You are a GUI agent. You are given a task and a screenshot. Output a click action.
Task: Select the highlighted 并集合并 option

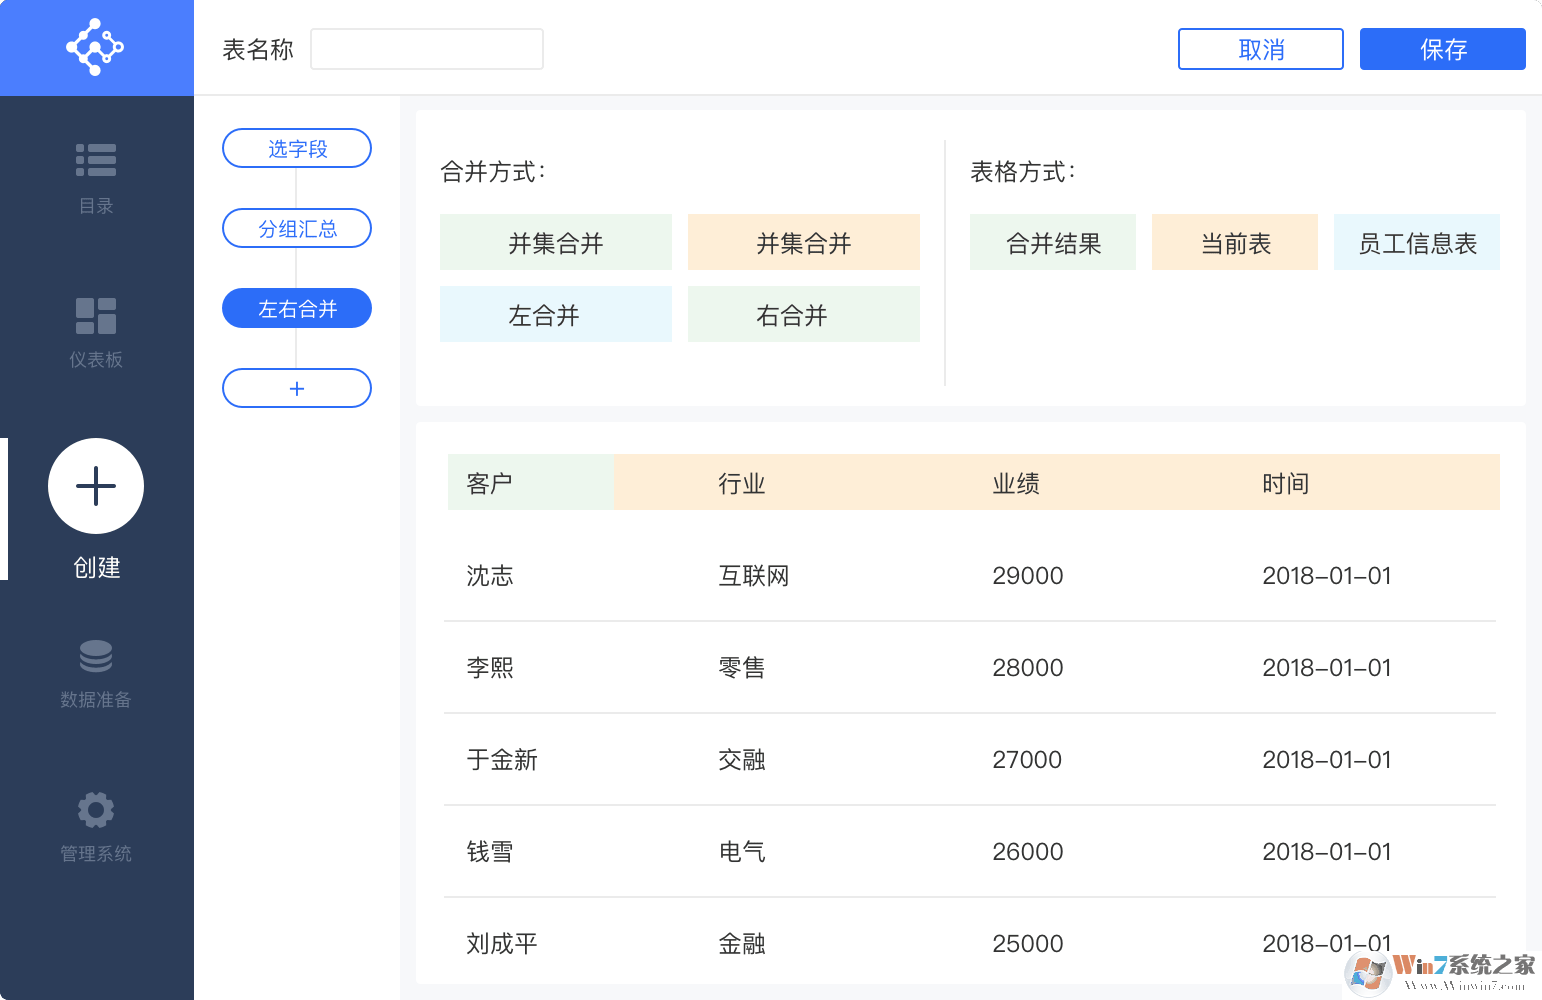[x=803, y=242]
